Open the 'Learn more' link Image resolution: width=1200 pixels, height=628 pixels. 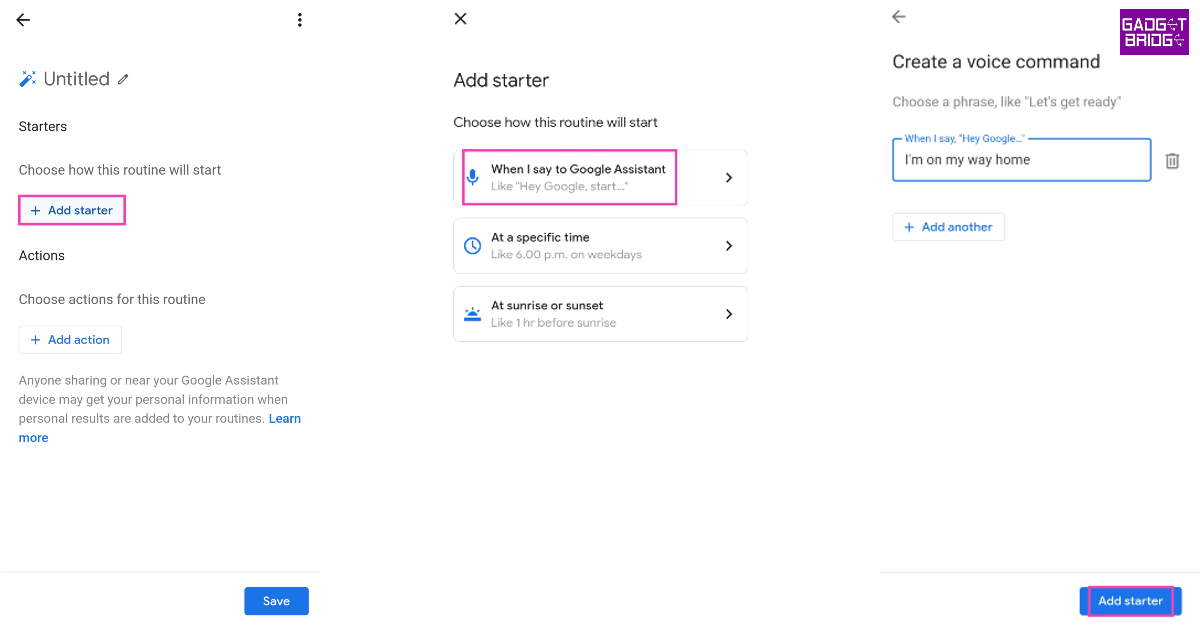pyautogui.click(x=284, y=419)
